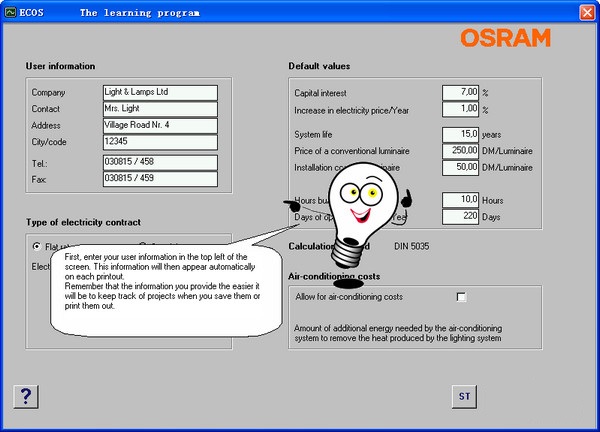Close the ECOS window
Image resolution: width=600 pixels, height=432 pixels.
[x=587, y=13]
